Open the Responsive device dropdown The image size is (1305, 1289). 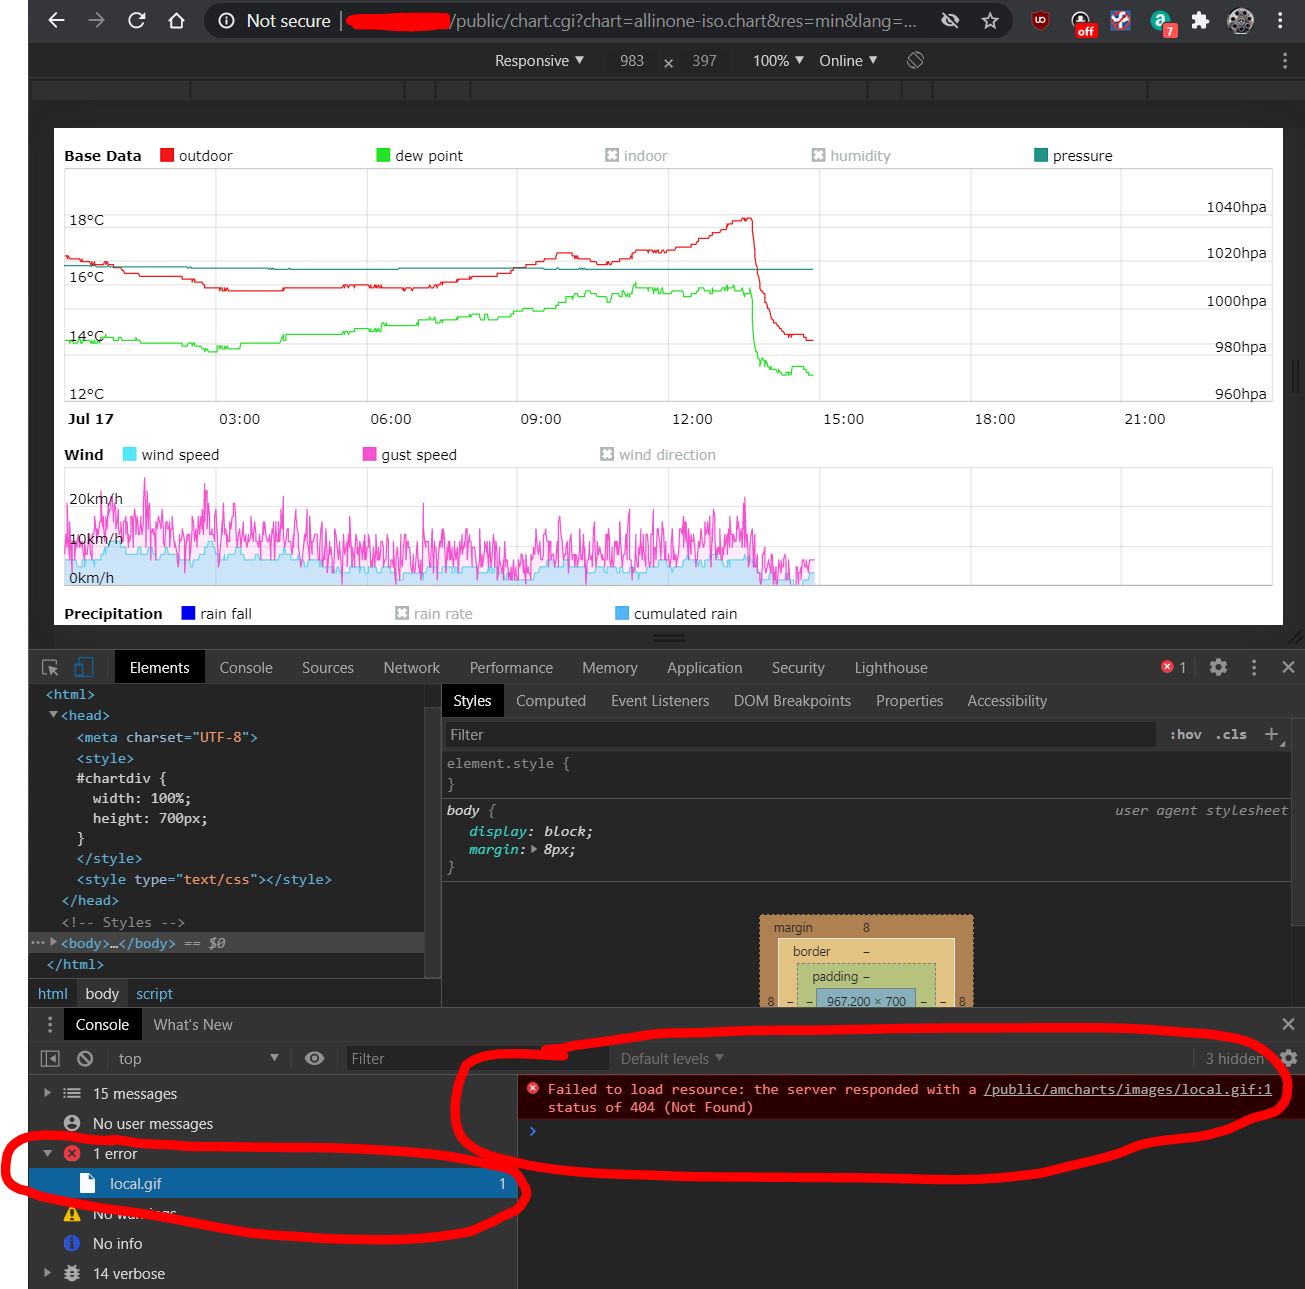coord(539,61)
